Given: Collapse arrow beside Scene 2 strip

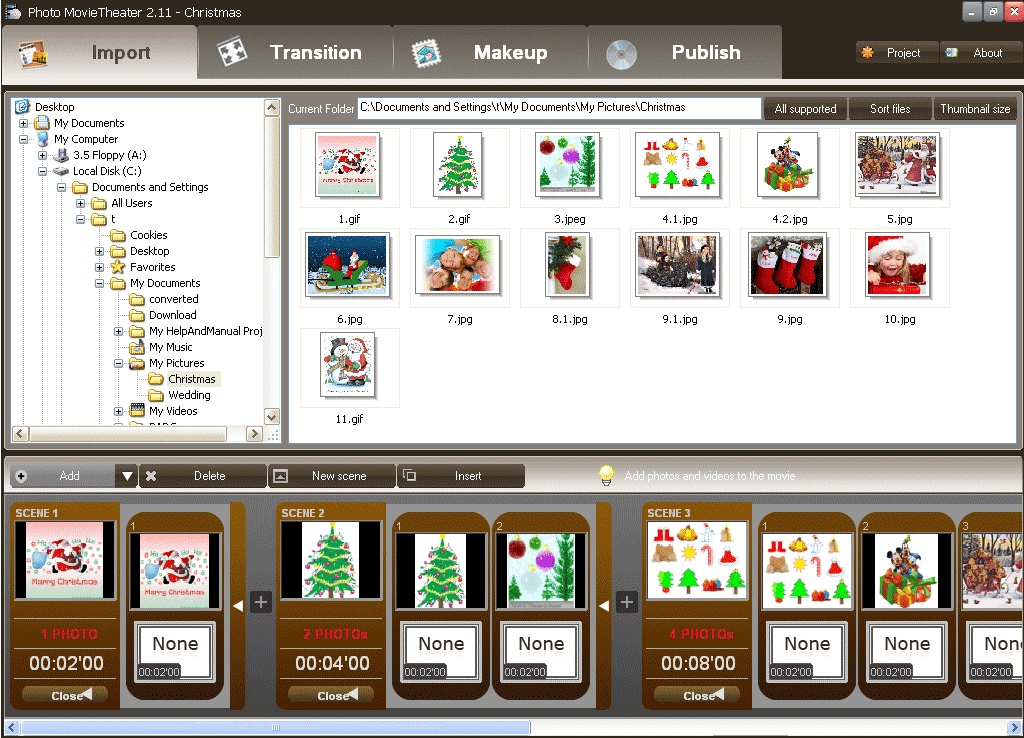Looking at the screenshot, I should [x=604, y=605].
